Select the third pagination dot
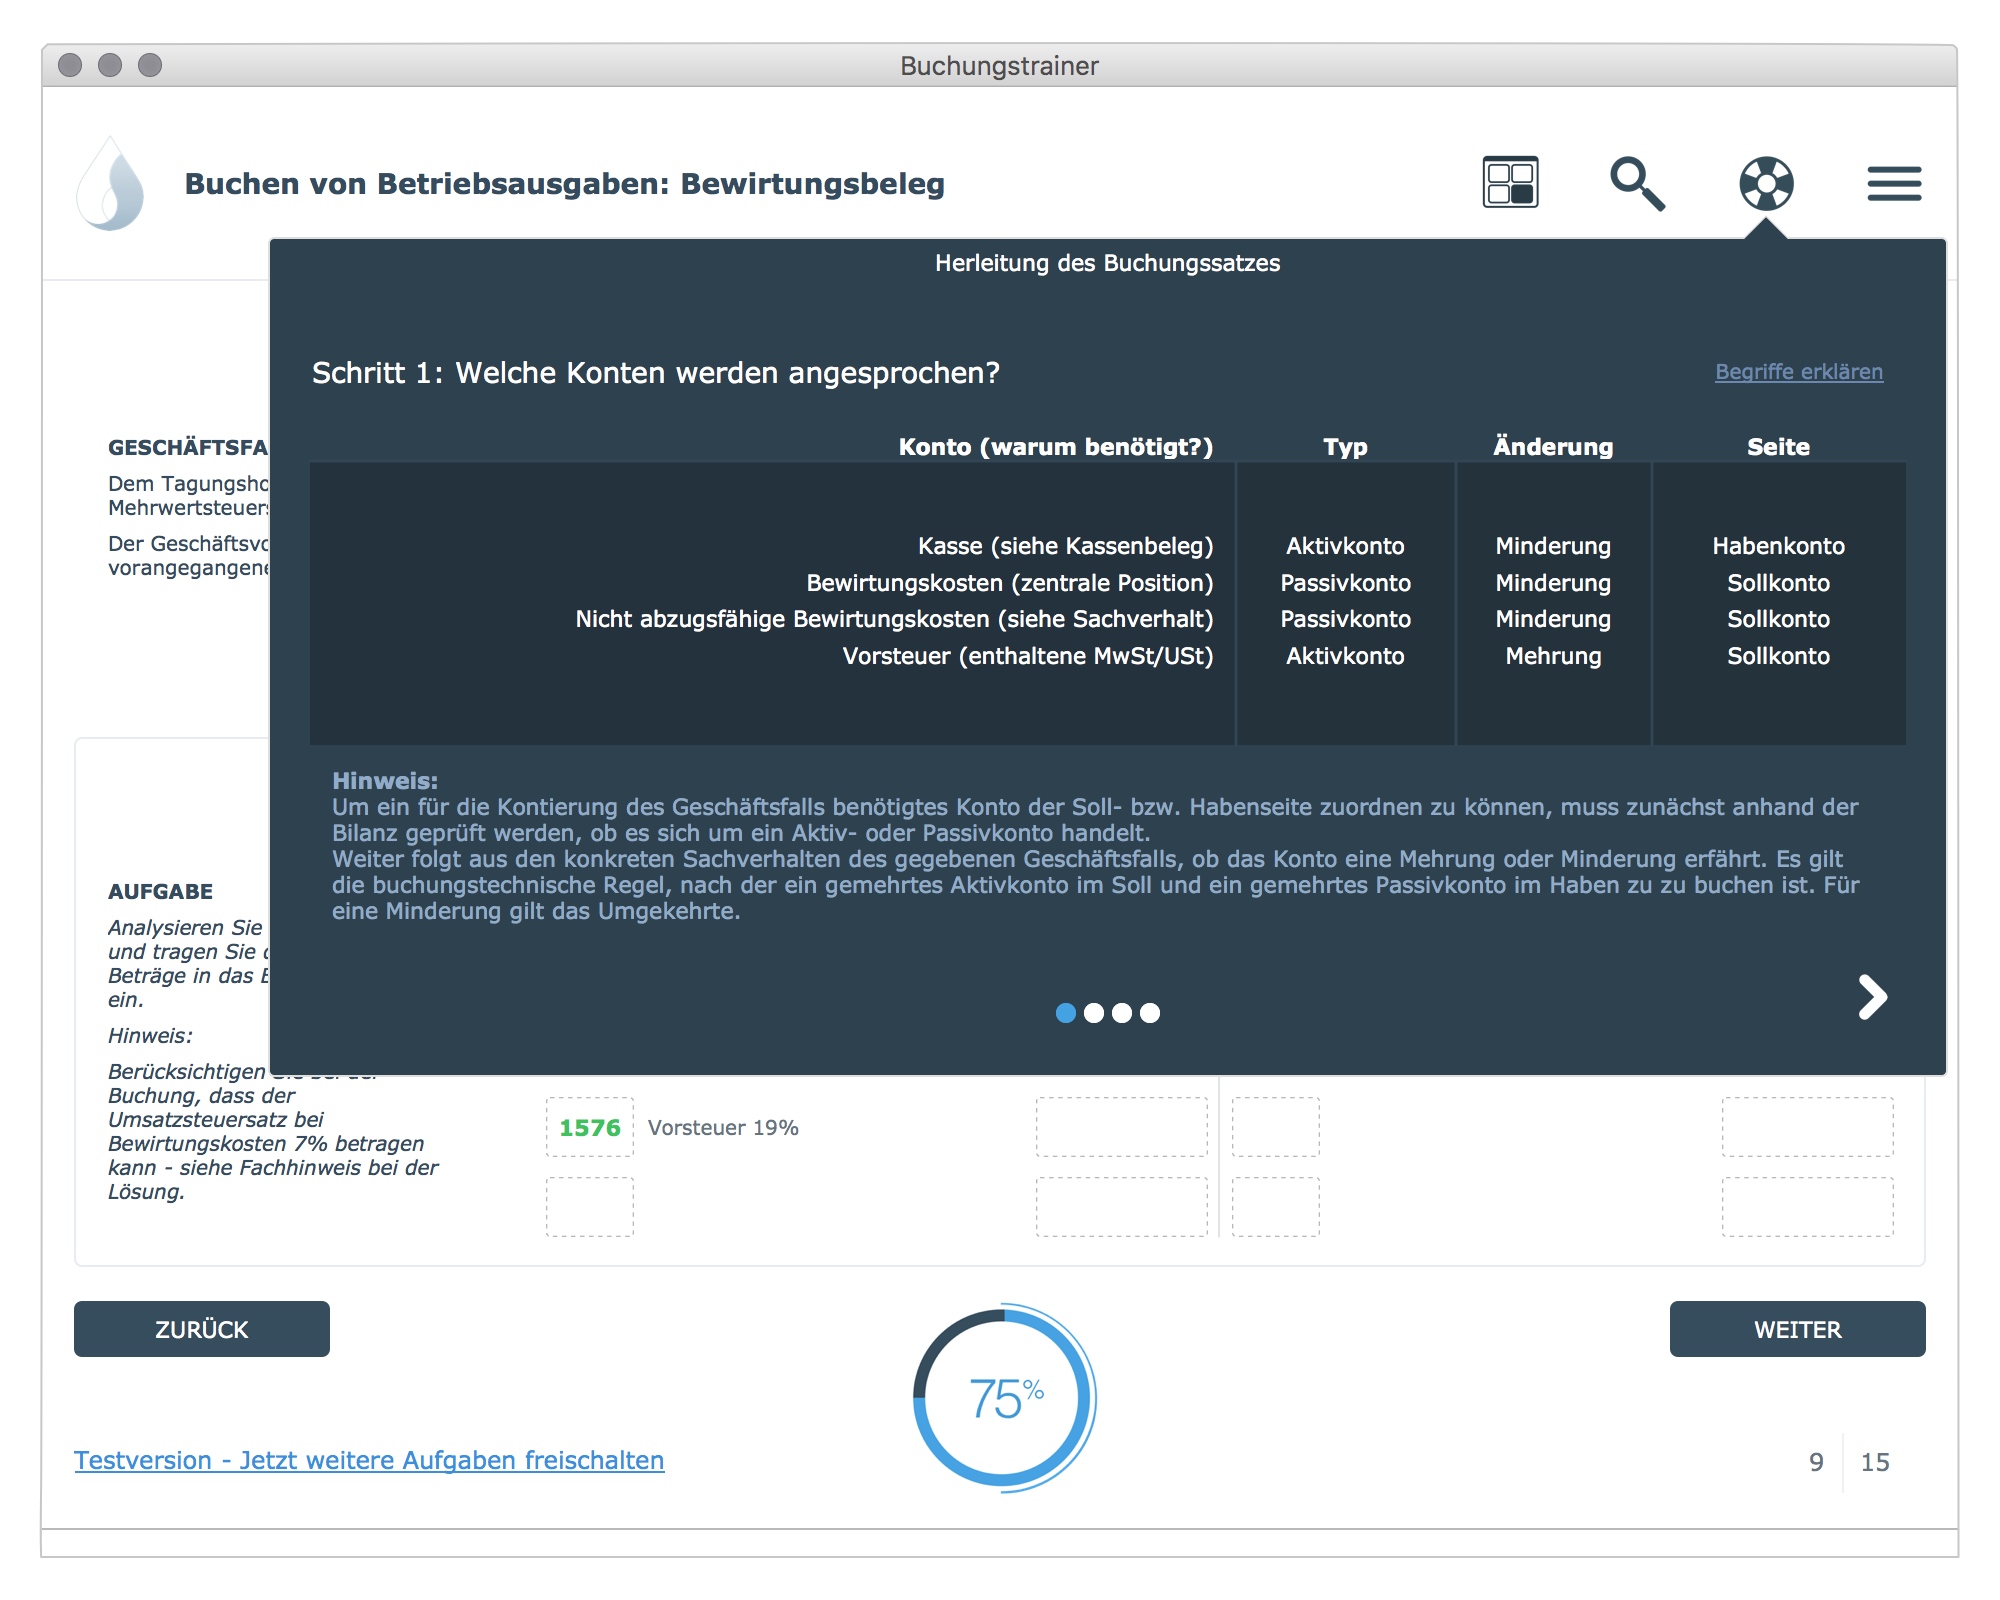Screen dimensions: 2000x1600 tap(1122, 1013)
